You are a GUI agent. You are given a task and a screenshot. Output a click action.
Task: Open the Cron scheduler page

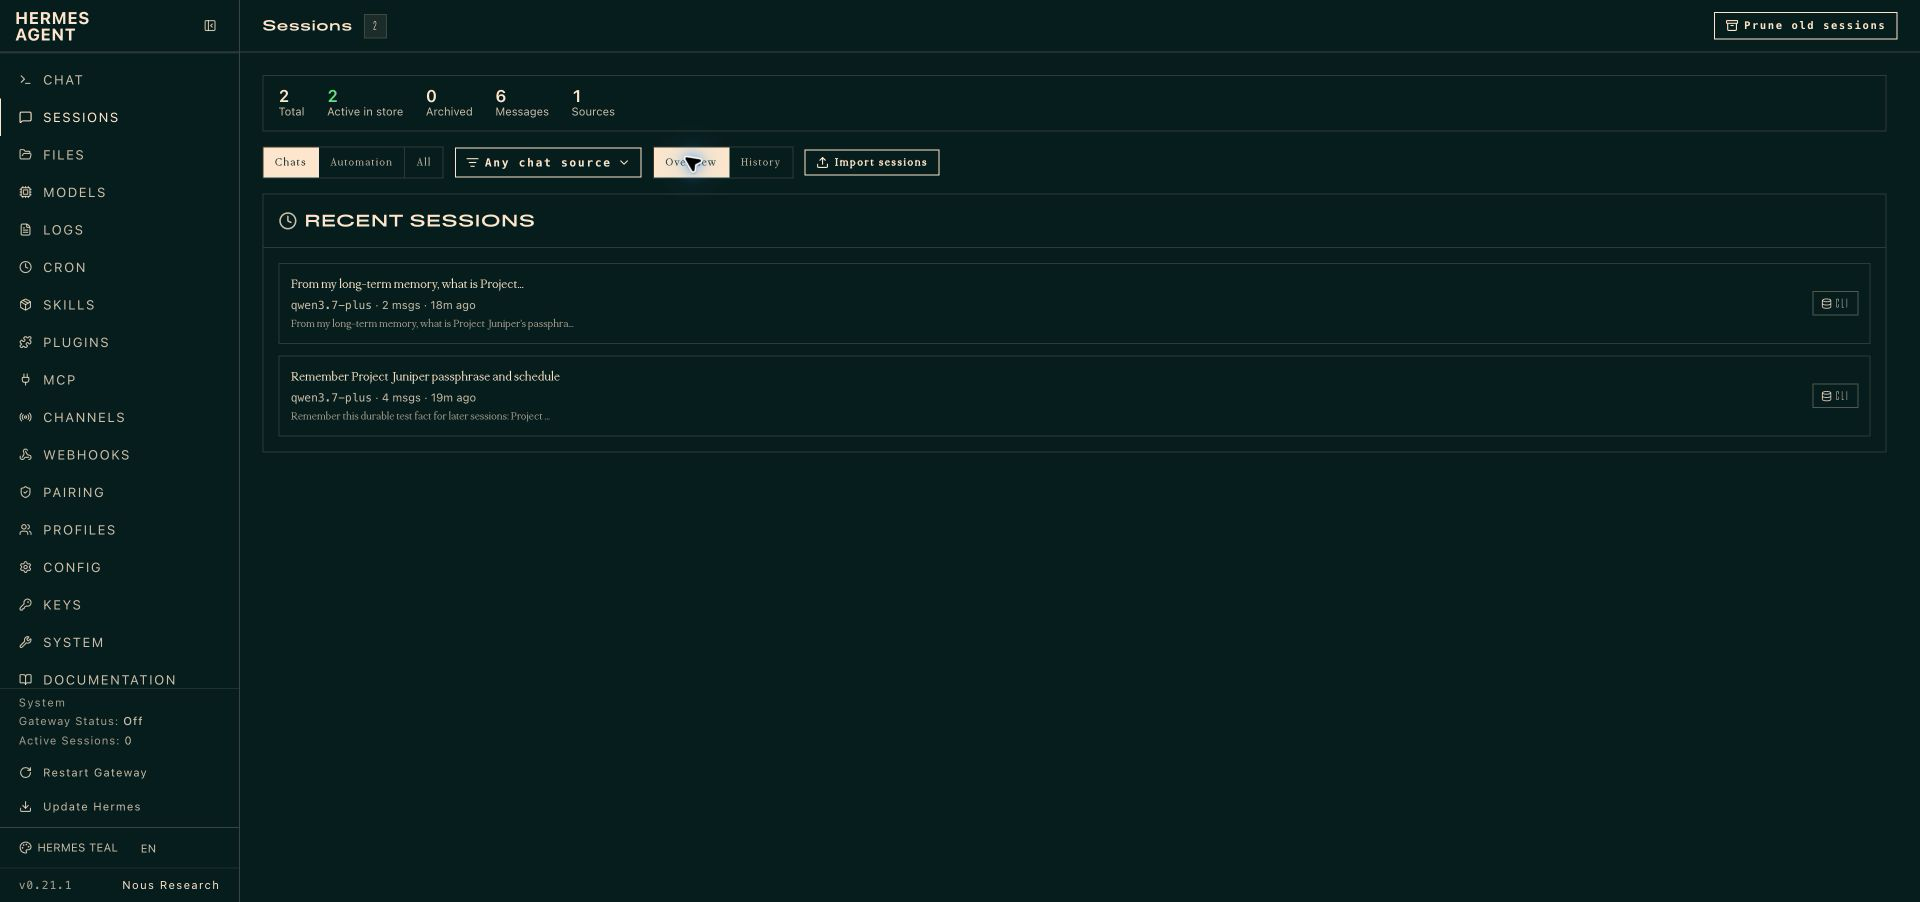(120, 268)
